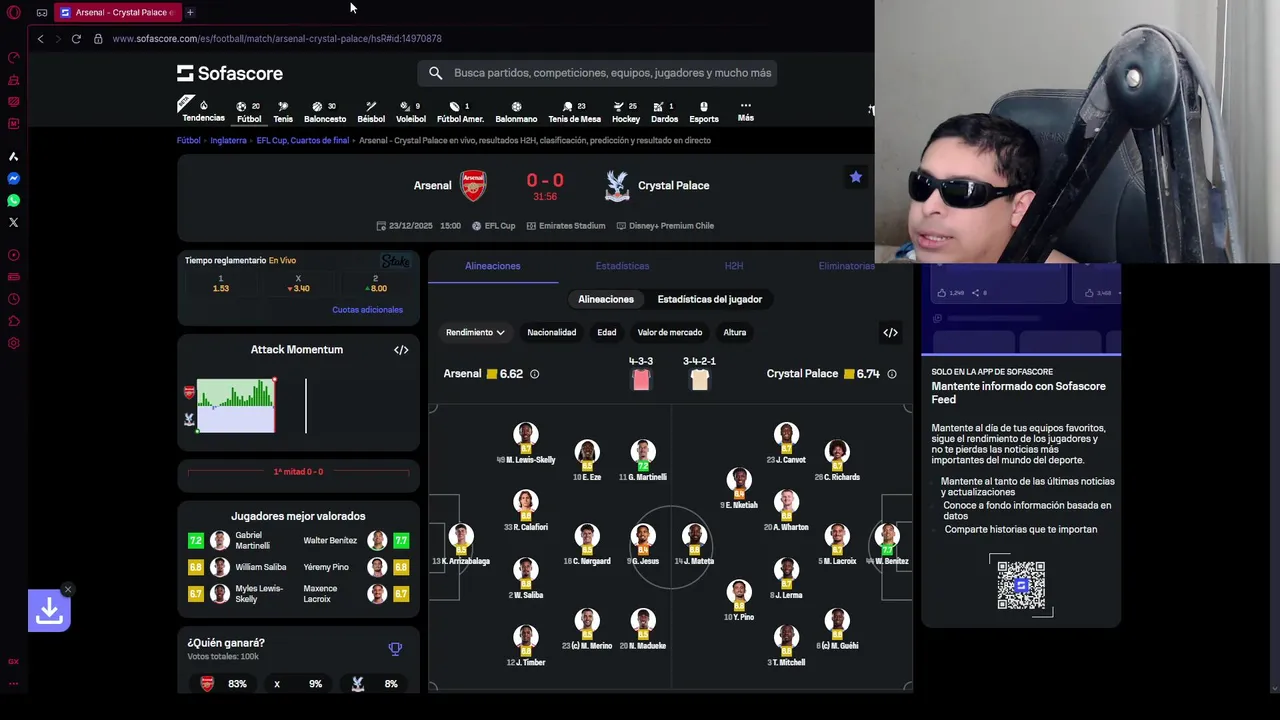The height and width of the screenshot is (720, 1280).
Task: Open Aria AI in the Opera sidebar
Action: click(x=14, y=157)
